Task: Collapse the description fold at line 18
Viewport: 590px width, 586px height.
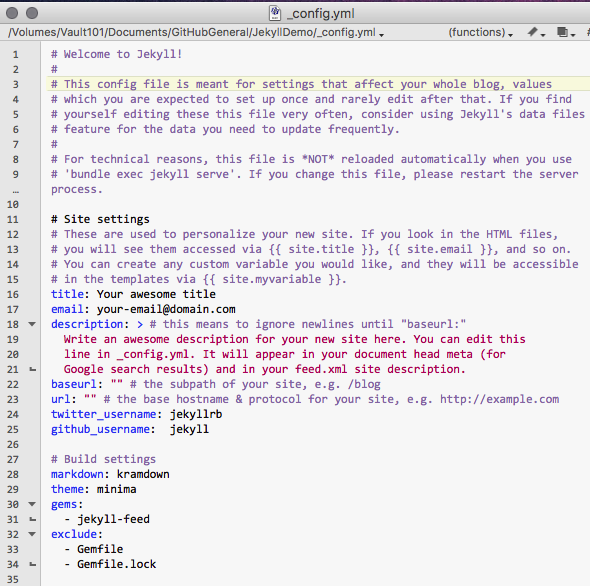Action: (32, 324)
